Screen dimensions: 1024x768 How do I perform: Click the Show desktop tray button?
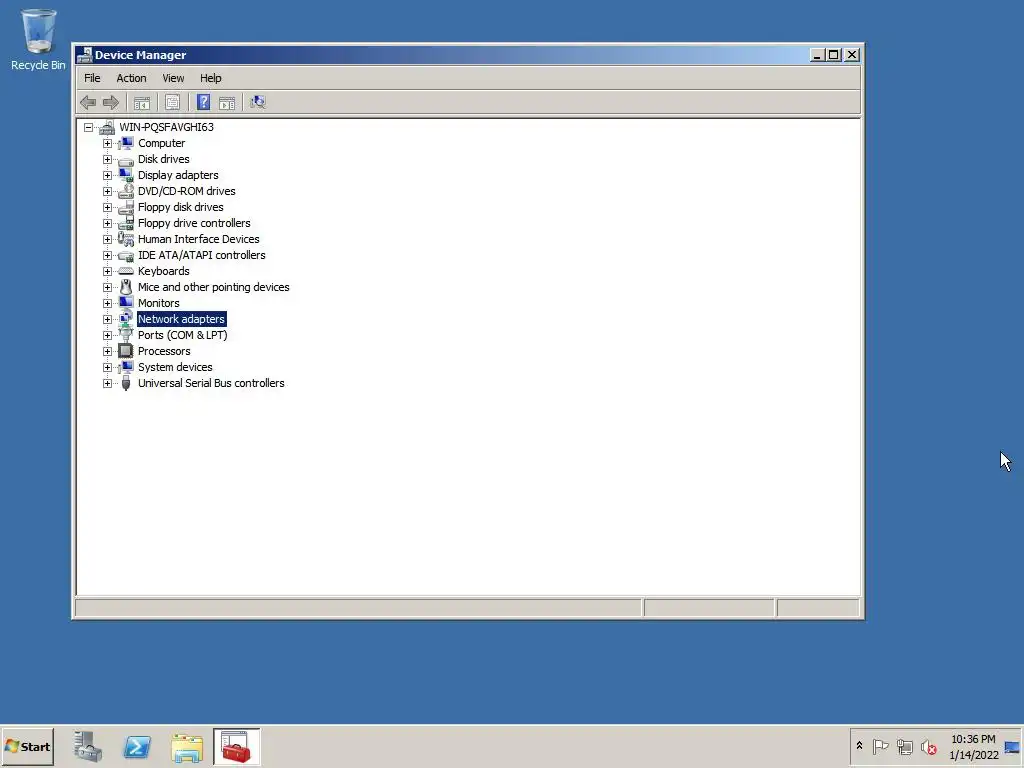1013,746
